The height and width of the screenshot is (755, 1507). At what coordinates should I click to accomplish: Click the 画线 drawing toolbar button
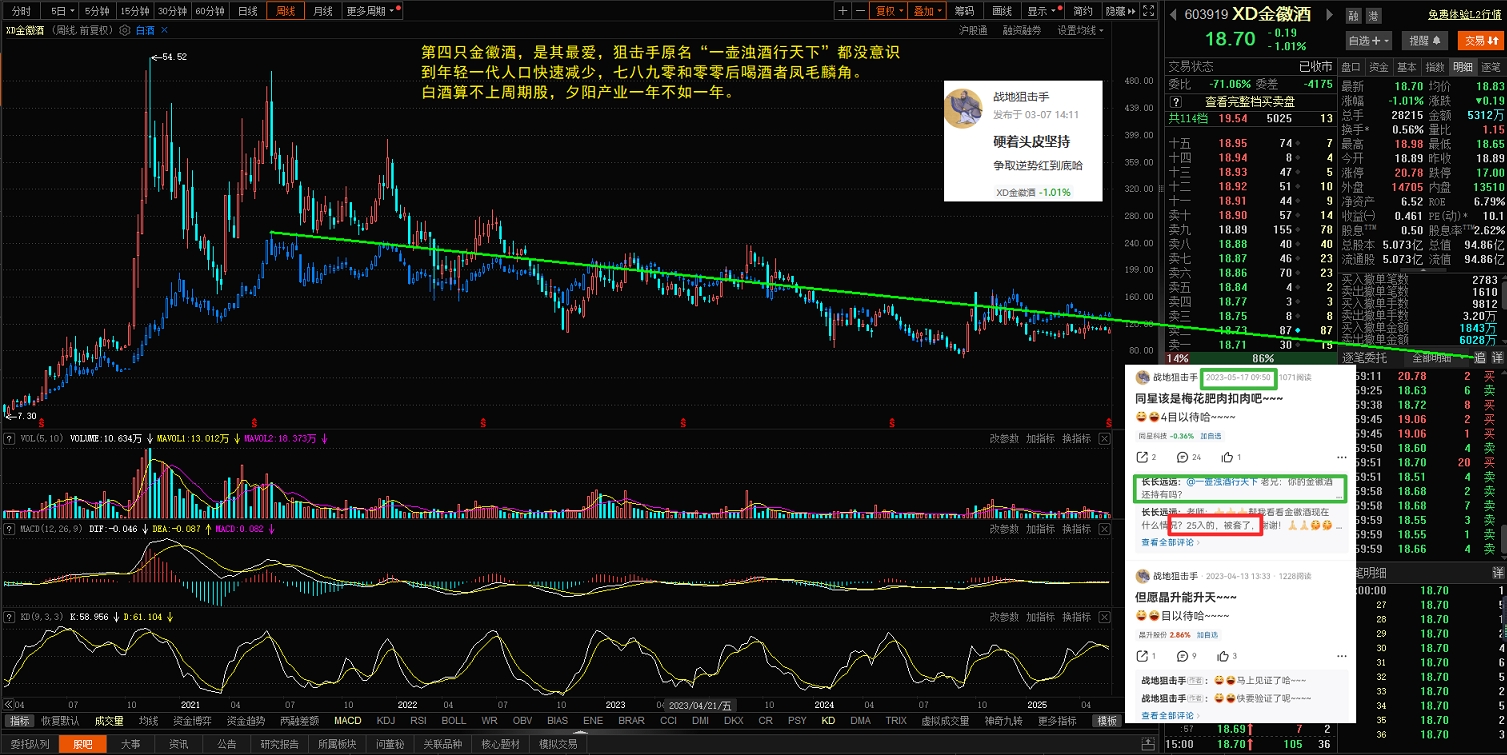coord(1002,11)
